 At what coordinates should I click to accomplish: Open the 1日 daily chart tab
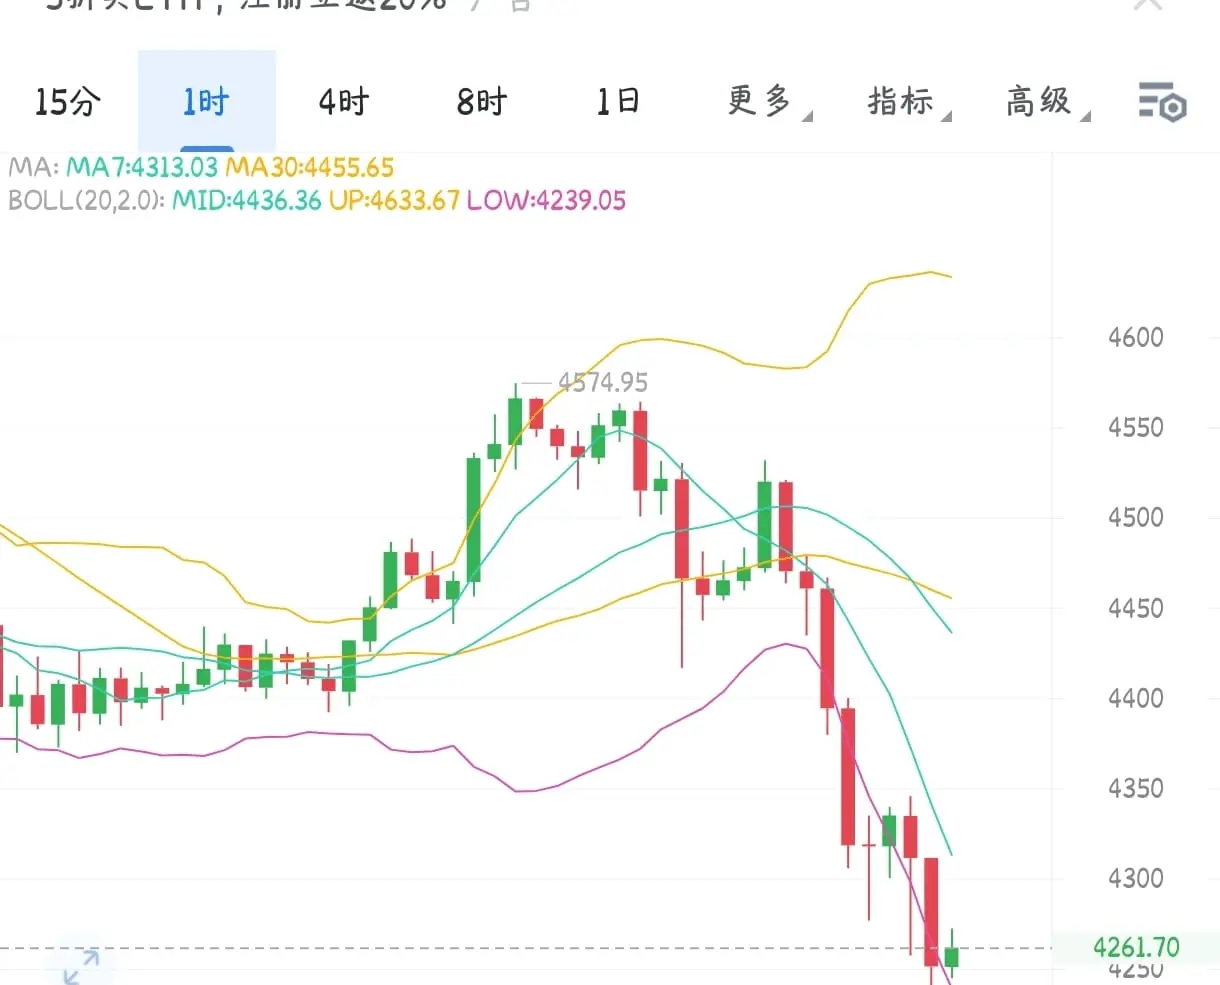[618, 101]
